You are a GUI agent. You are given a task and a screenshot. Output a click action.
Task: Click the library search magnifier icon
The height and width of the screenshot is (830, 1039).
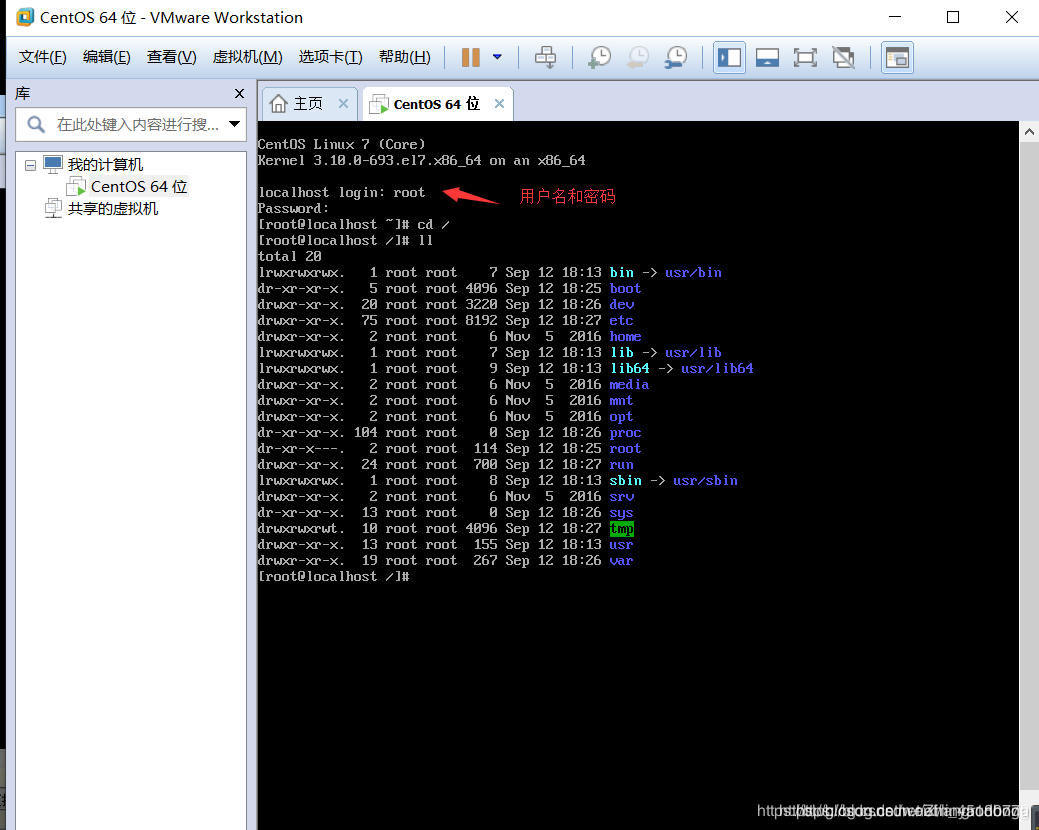(36, 124)
